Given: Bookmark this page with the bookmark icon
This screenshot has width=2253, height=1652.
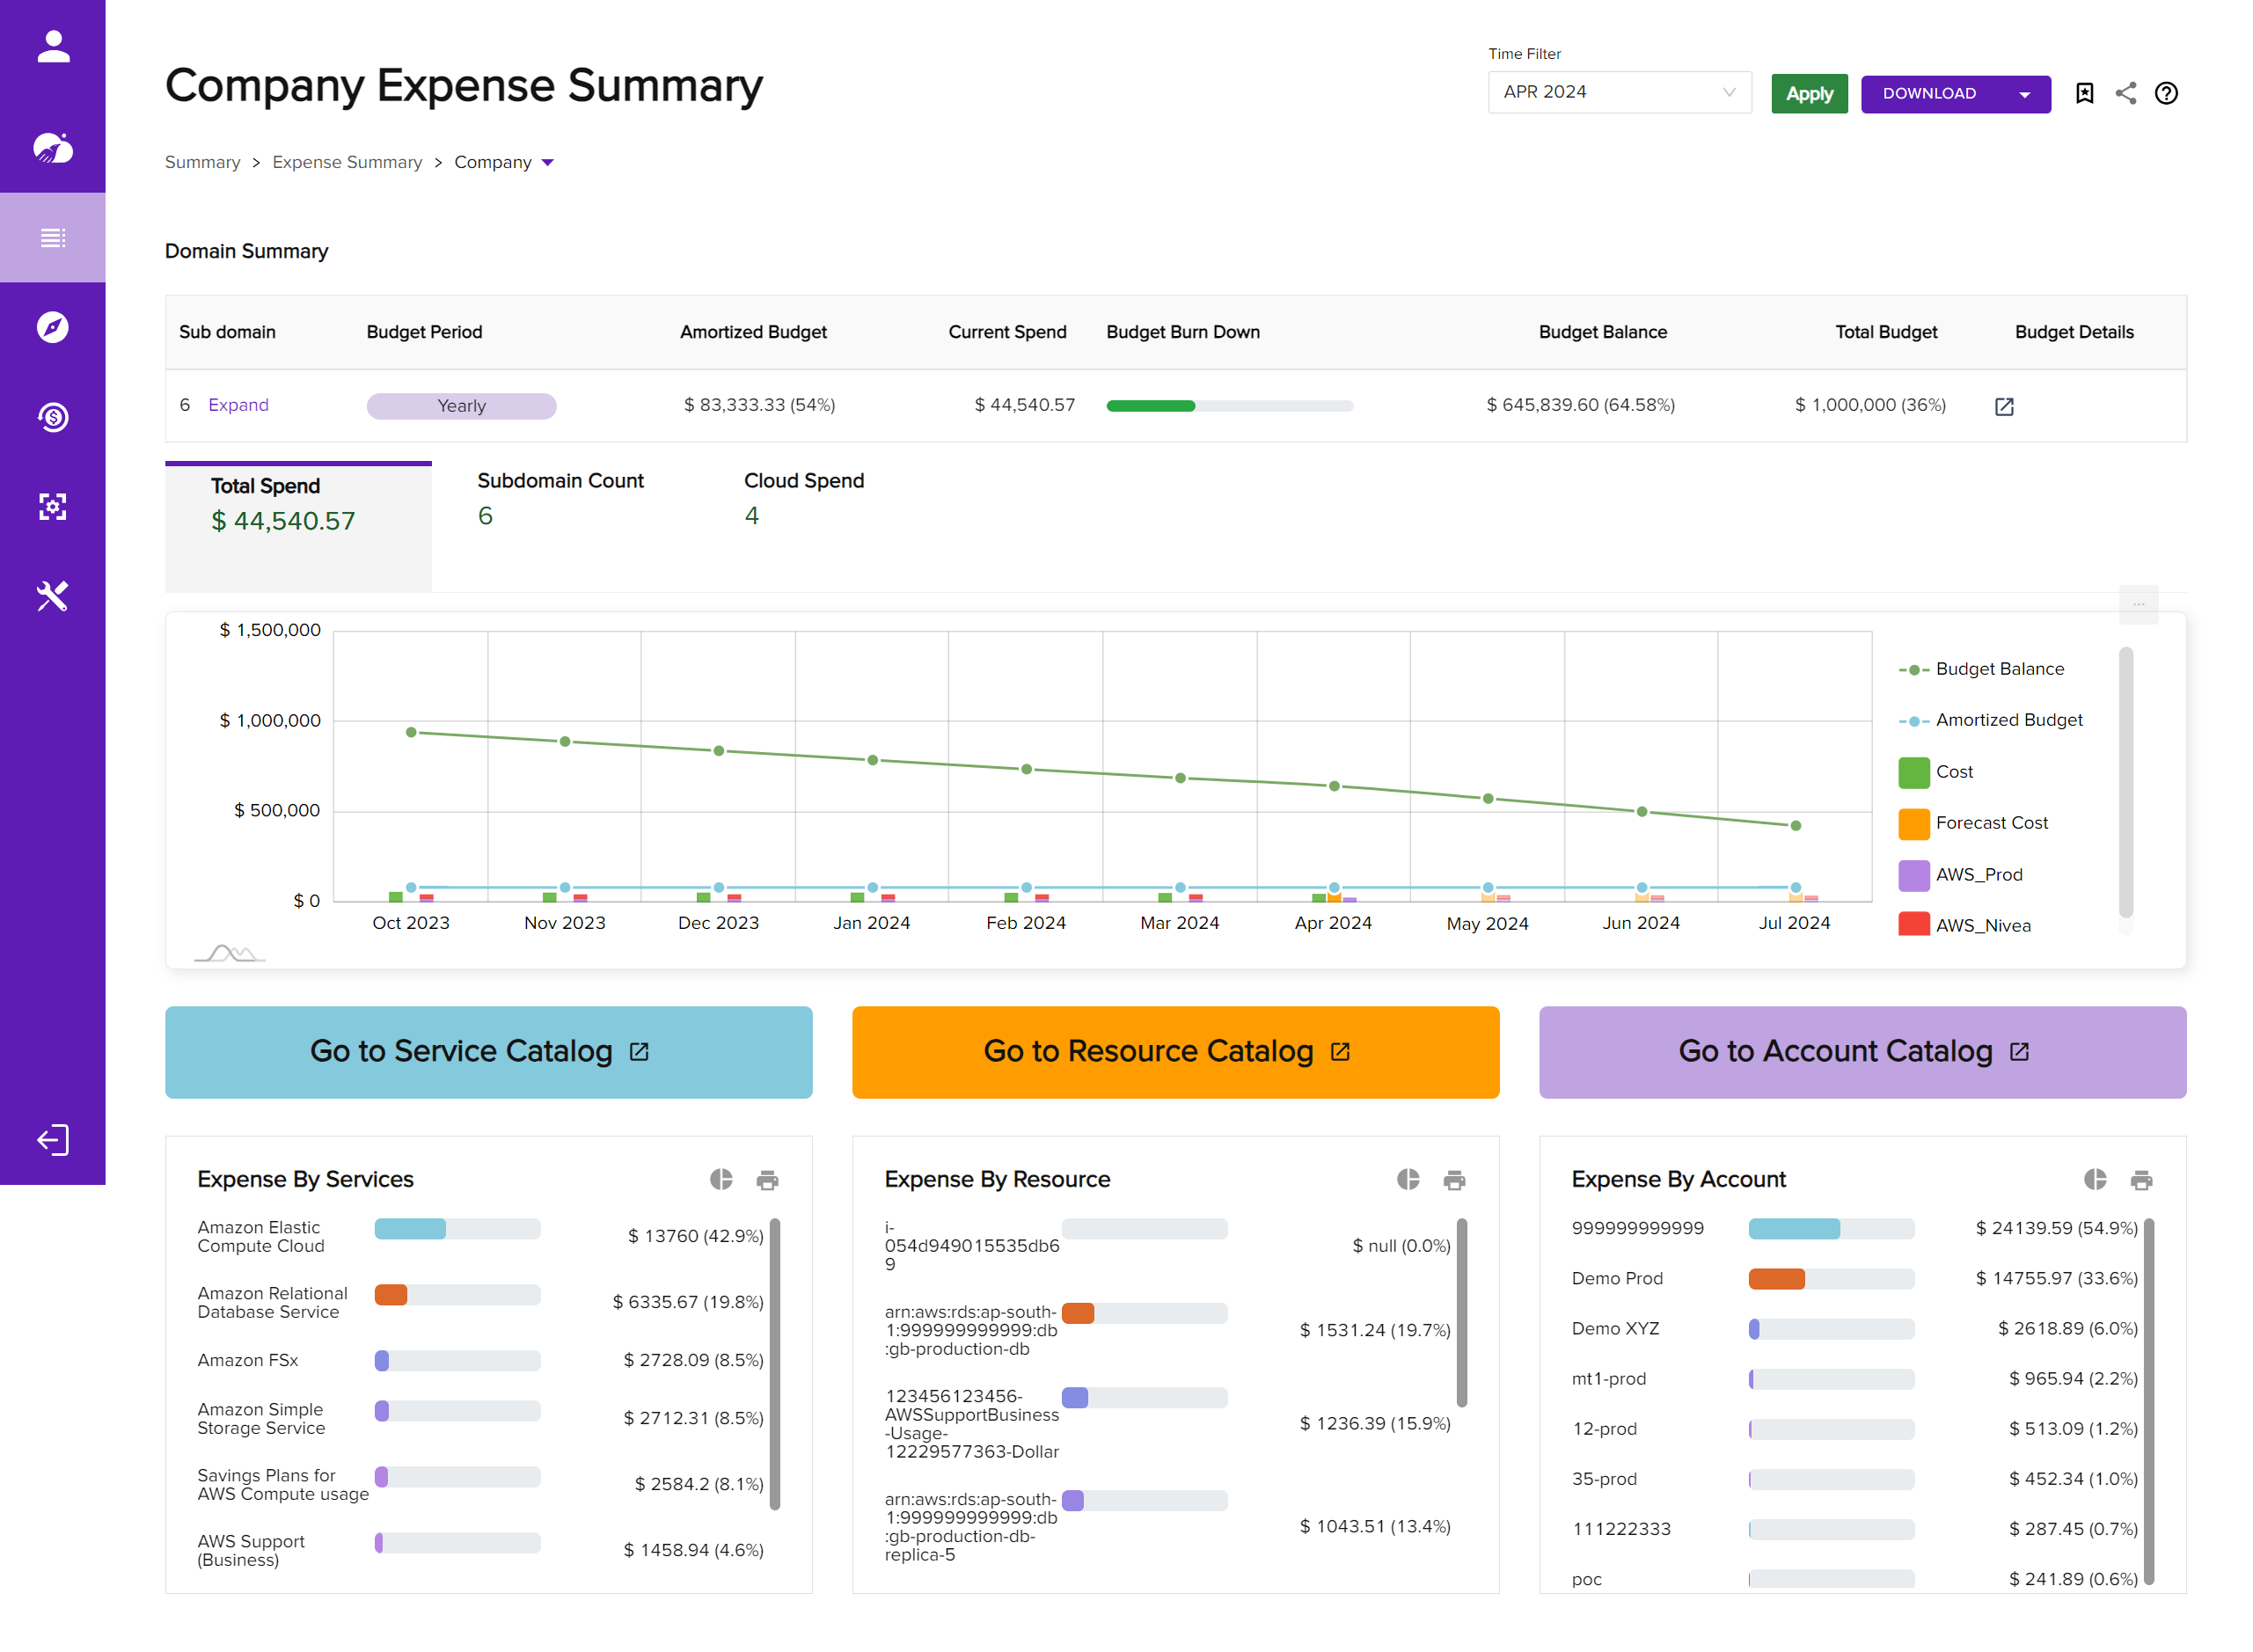Looking at the screenshot, I should [x=2084, y=93].
